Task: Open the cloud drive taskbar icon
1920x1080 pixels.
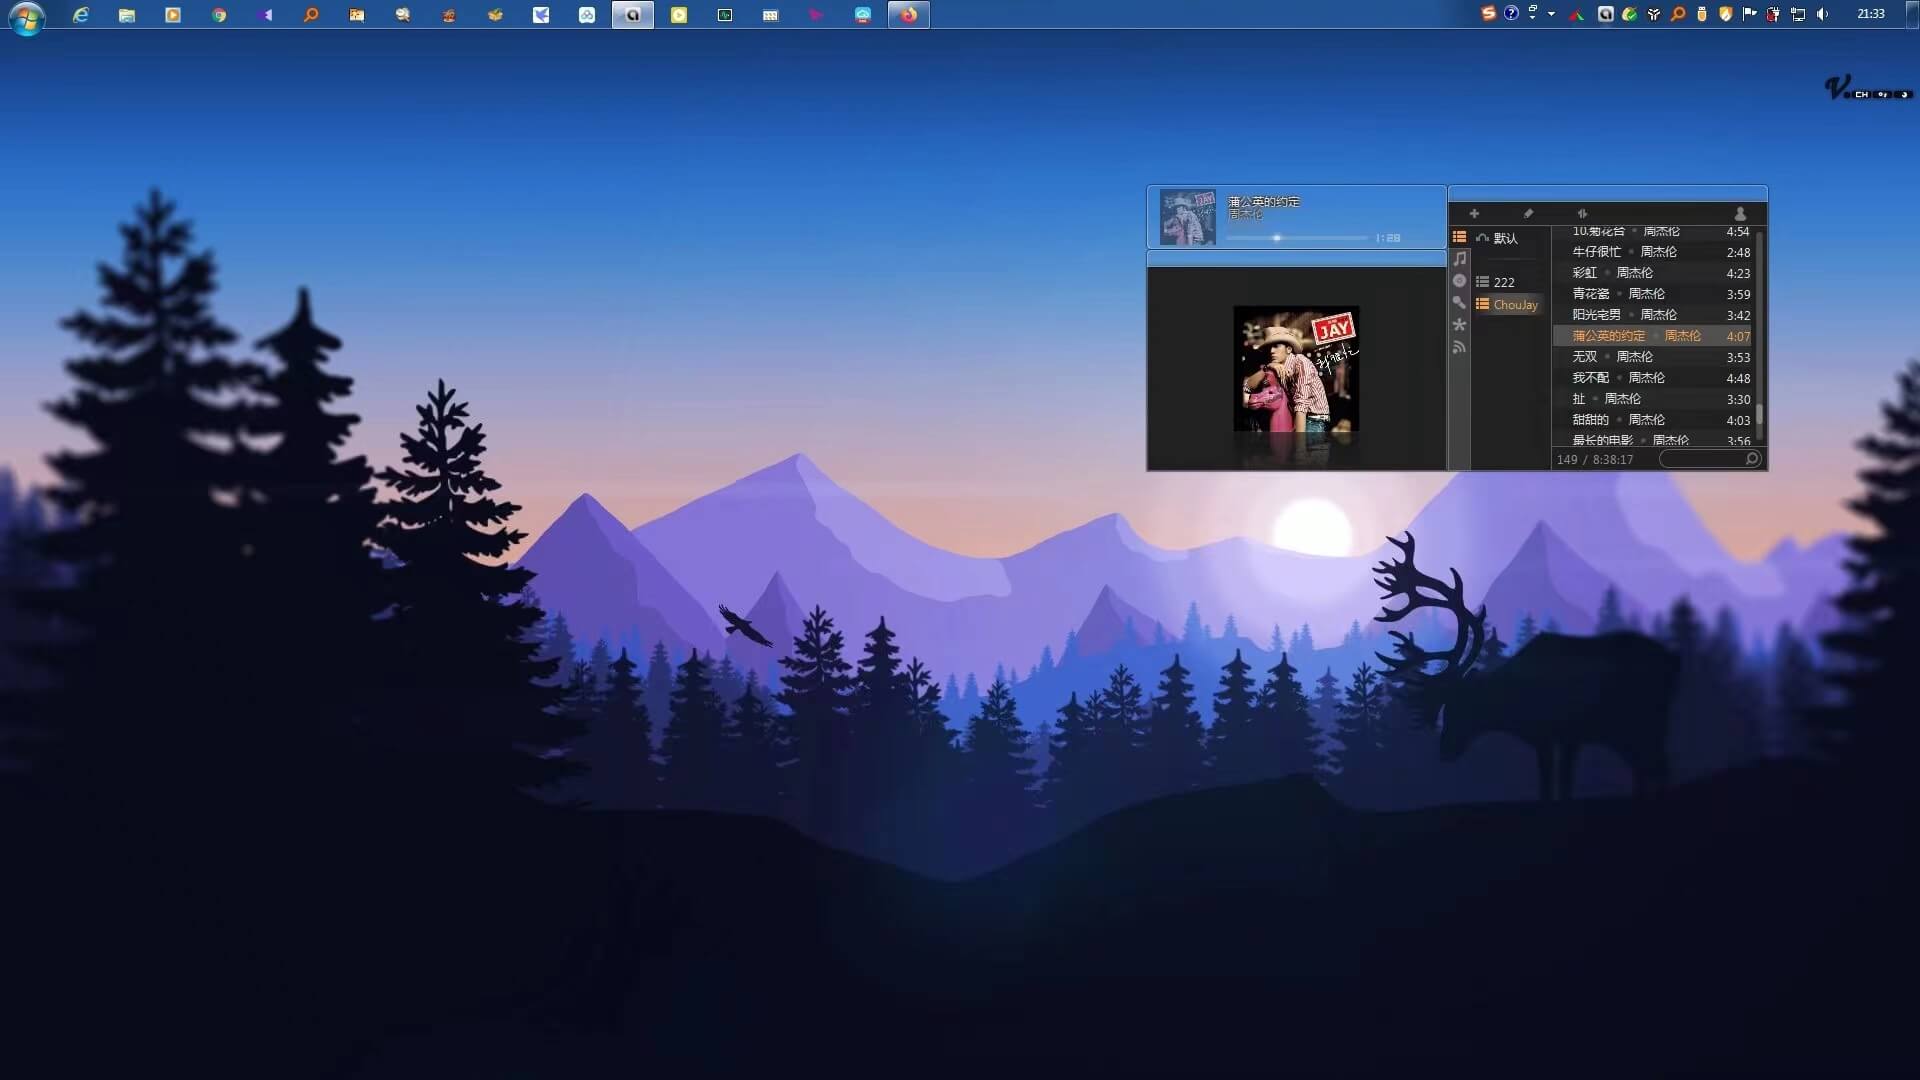Action: coord(863,15)
